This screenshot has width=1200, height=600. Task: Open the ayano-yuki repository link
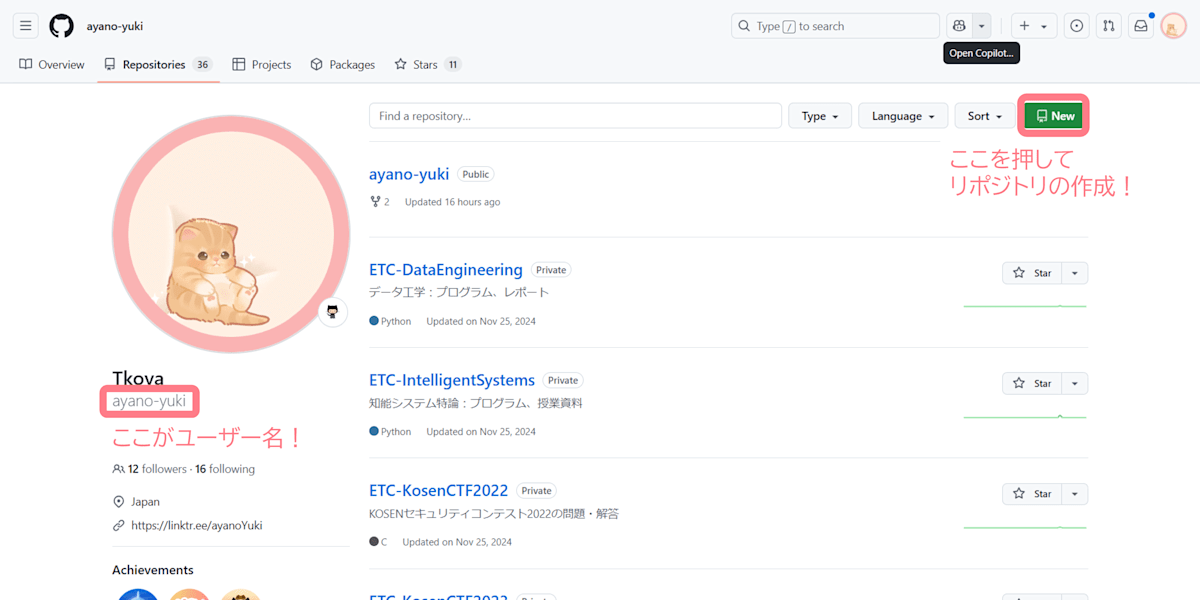click(x=409, y=174)
